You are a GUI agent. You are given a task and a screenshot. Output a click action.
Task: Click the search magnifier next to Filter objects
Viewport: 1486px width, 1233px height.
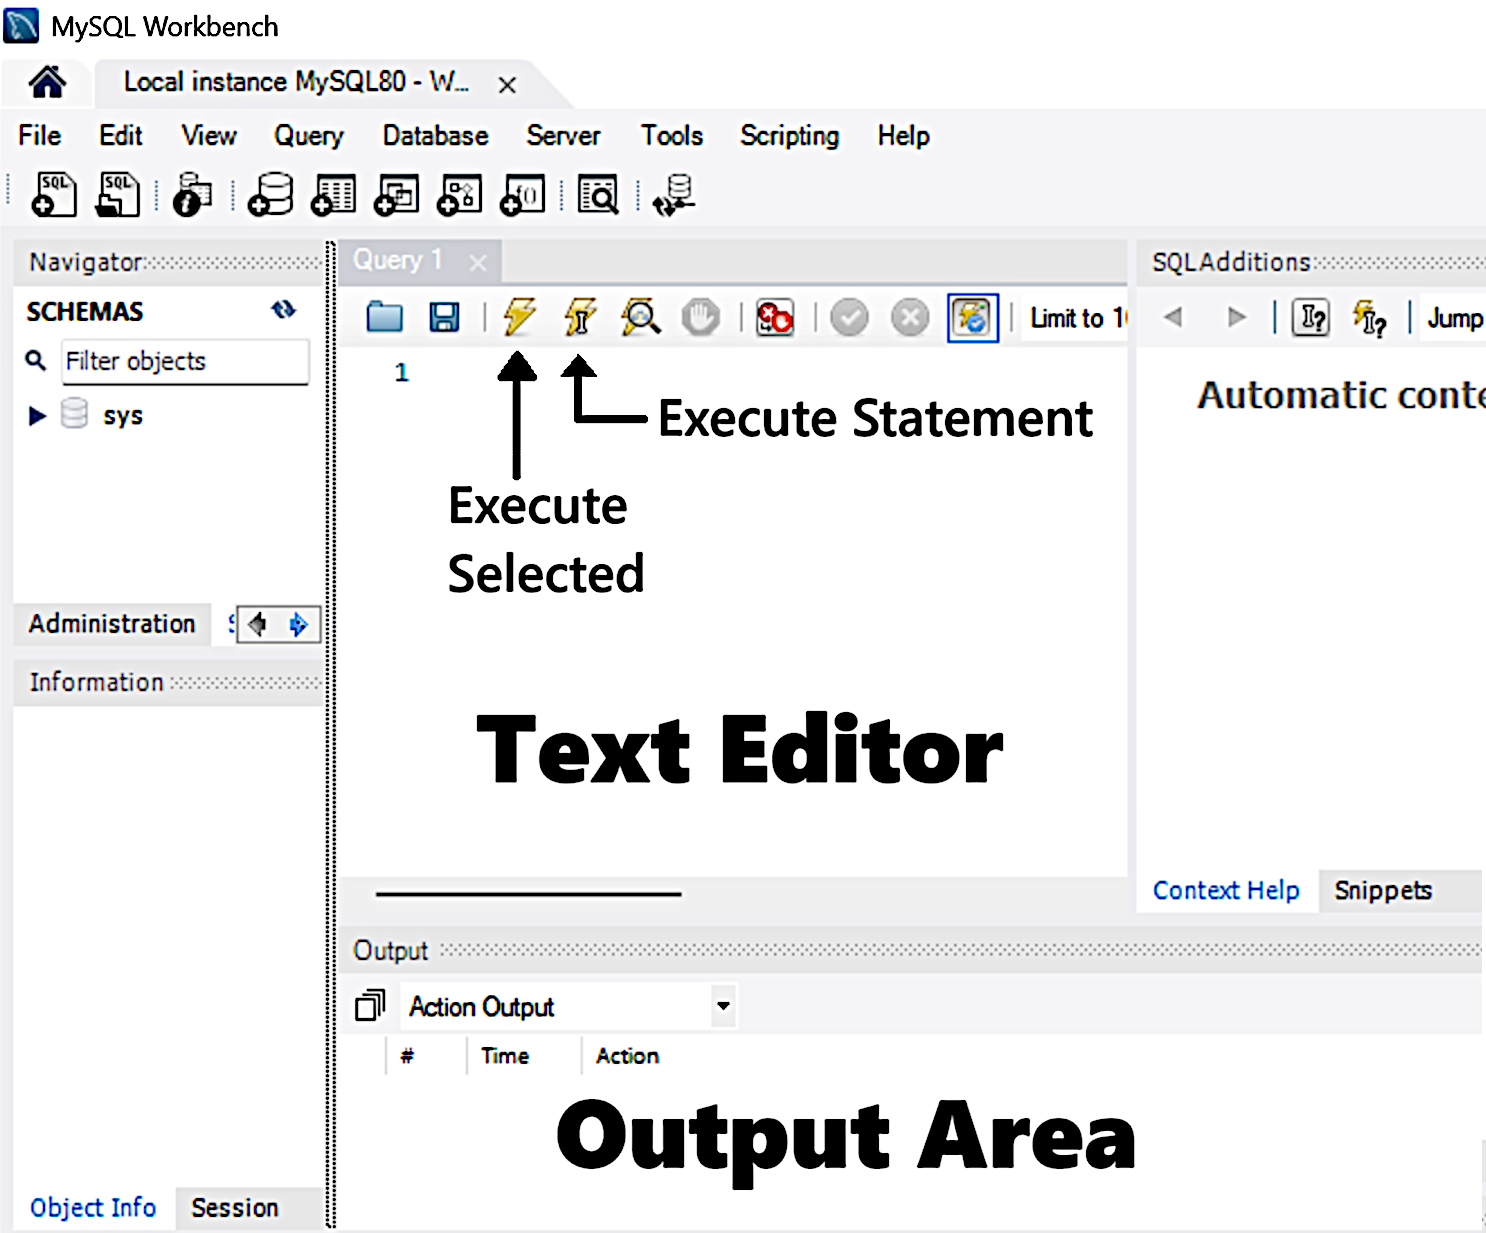(x=36, y=360)
